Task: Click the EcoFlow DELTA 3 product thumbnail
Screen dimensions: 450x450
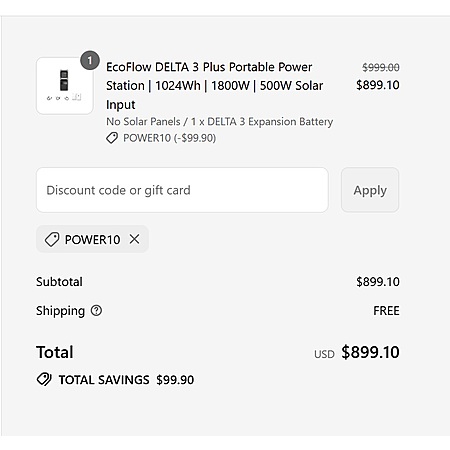Action: click(65, 86)
